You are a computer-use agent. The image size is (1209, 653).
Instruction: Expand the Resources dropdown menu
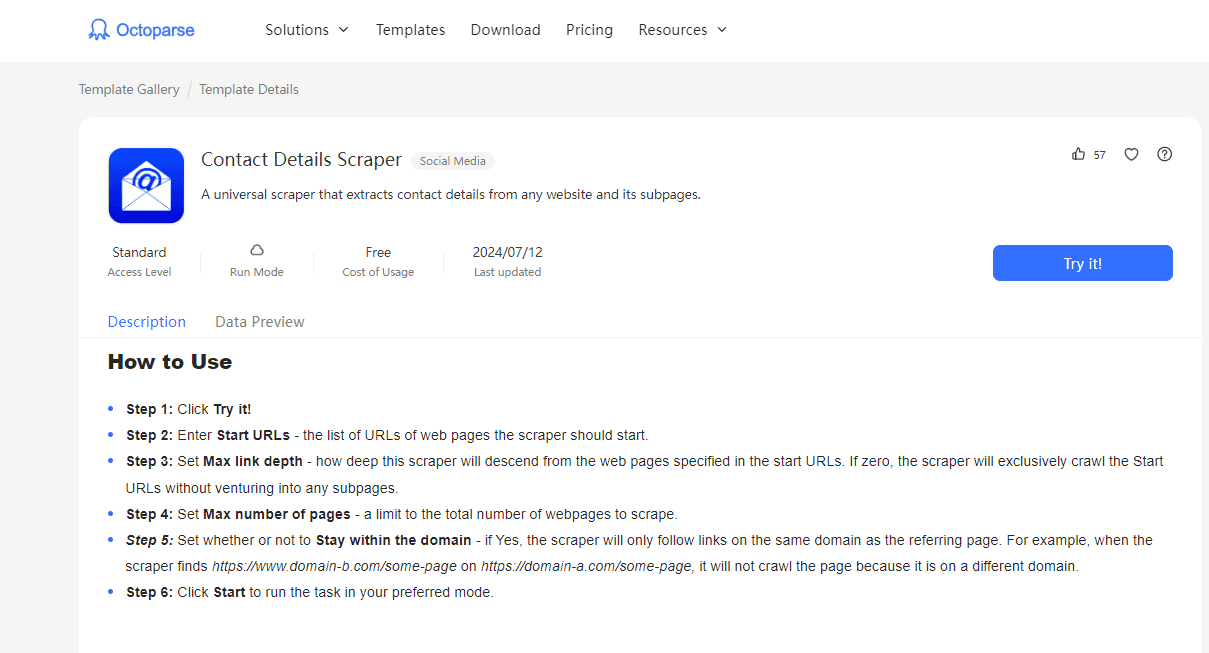click(683, 30)
